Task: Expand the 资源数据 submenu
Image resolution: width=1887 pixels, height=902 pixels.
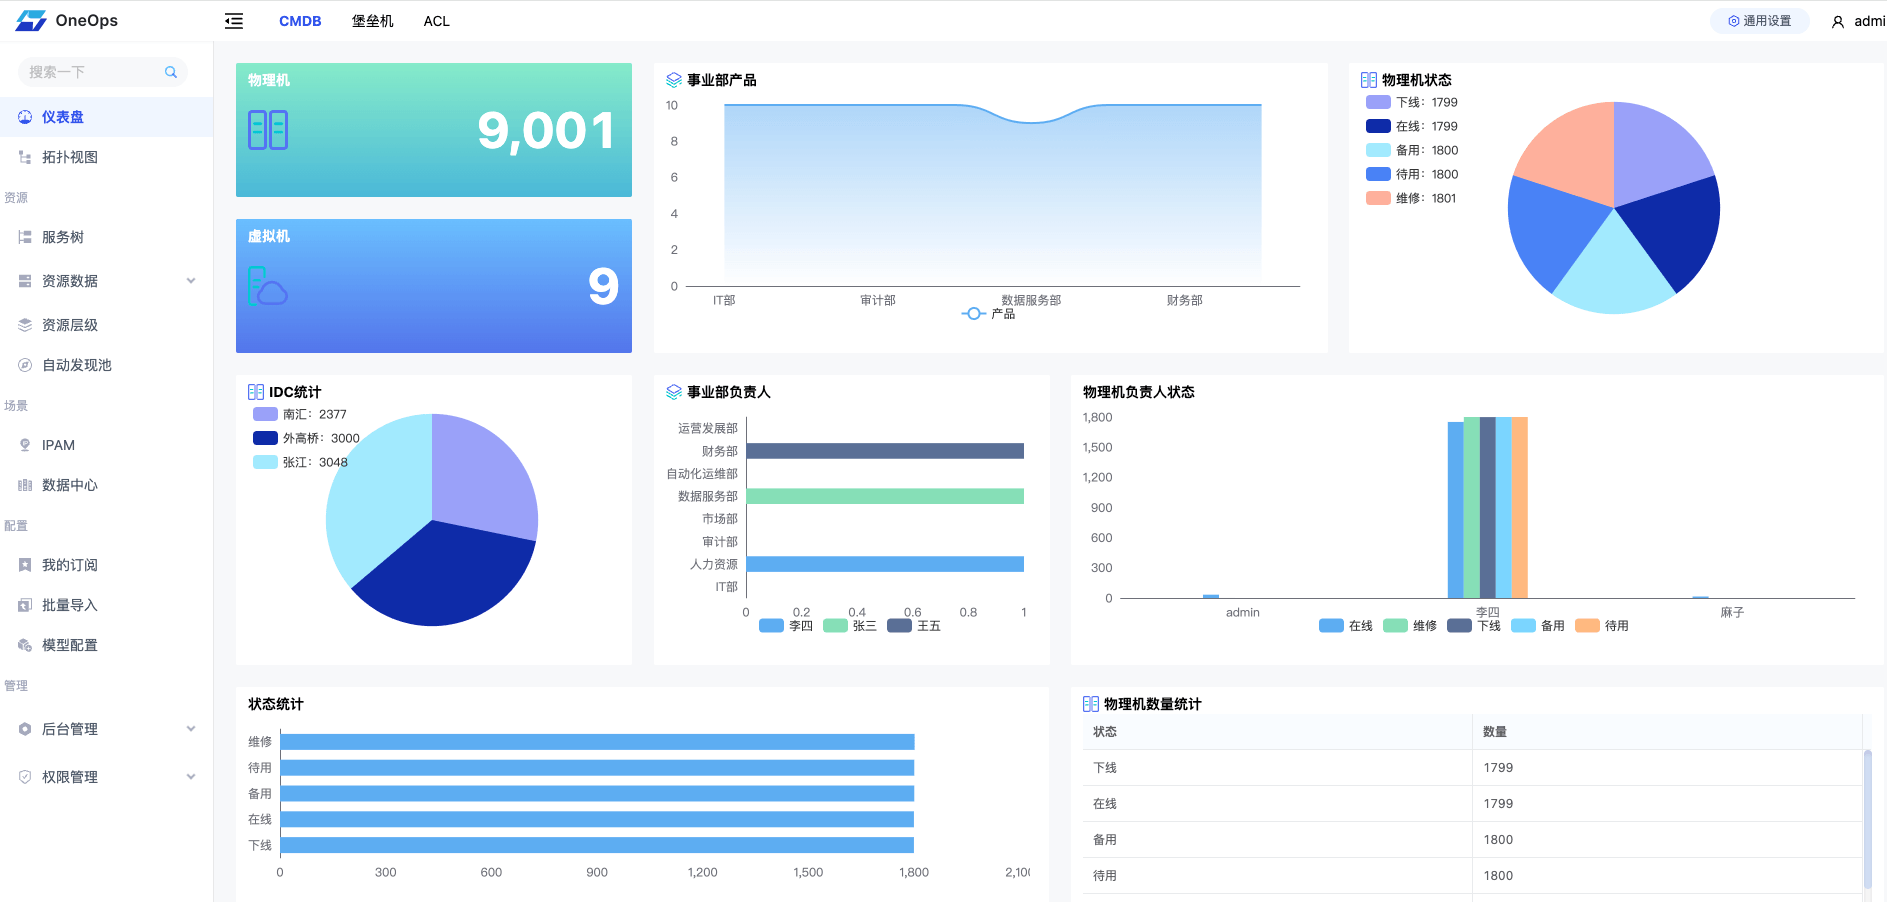Action: [x=191, y=281]
